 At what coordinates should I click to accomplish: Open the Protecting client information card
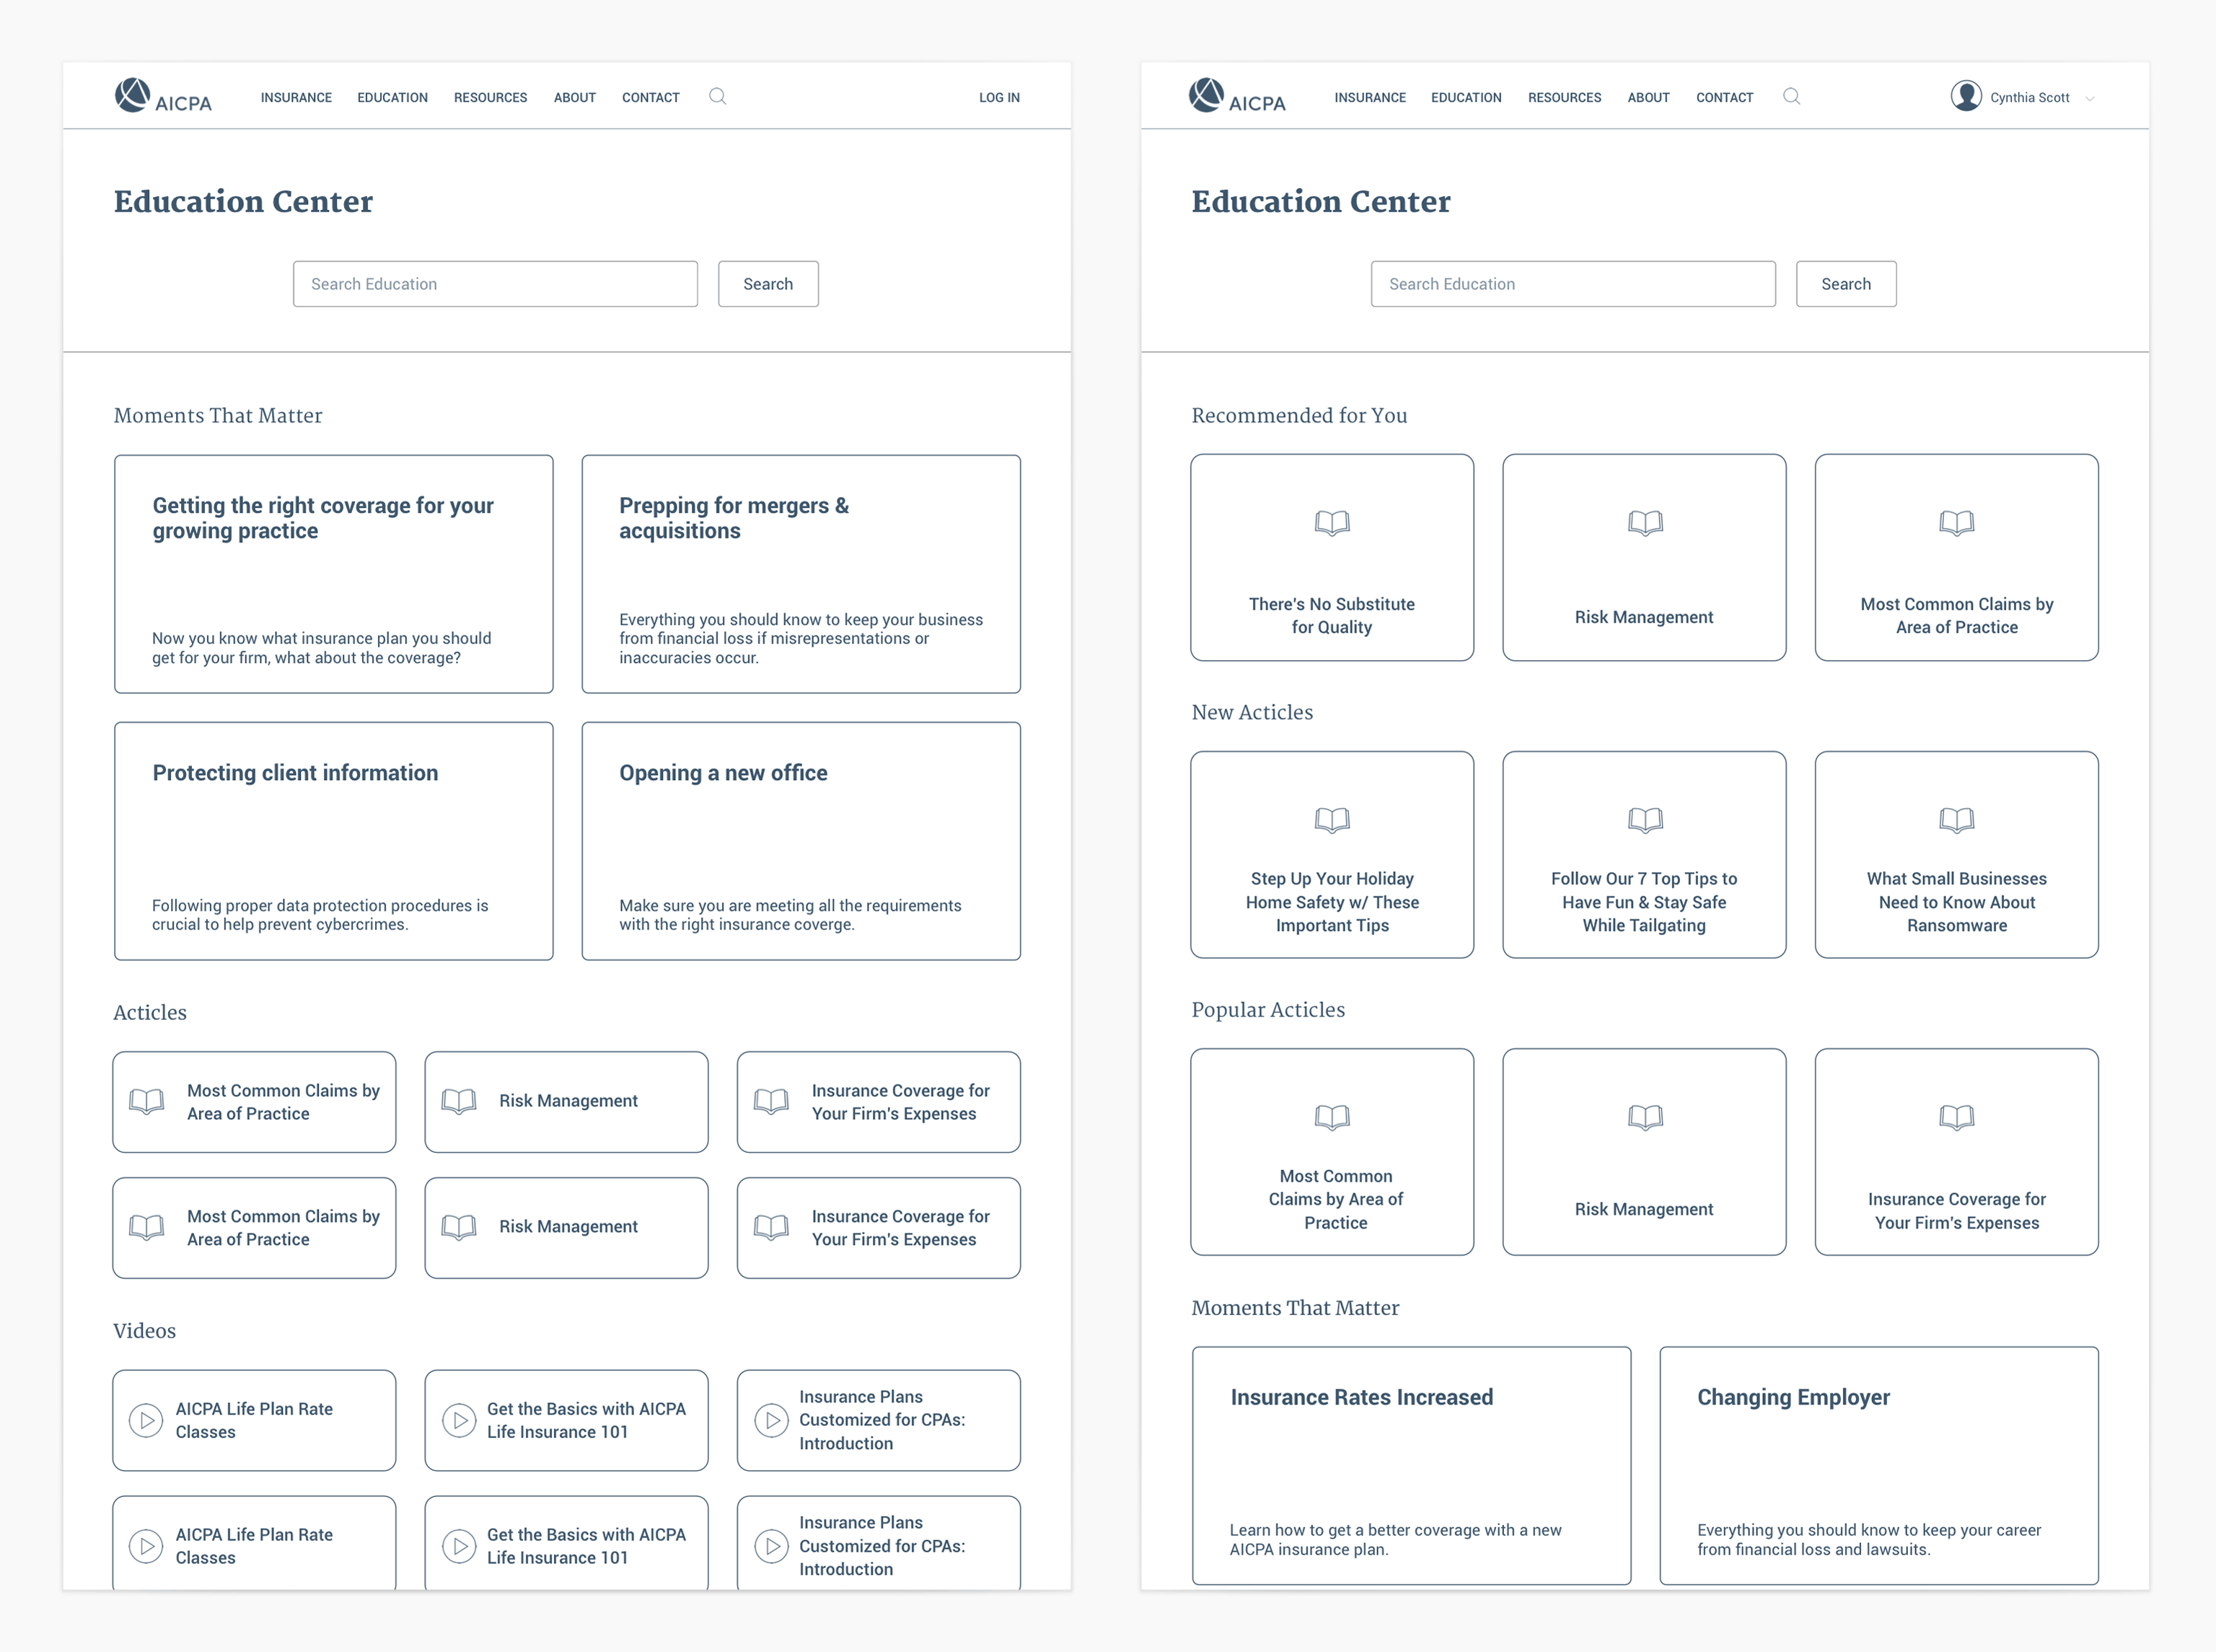coord(333,841)
